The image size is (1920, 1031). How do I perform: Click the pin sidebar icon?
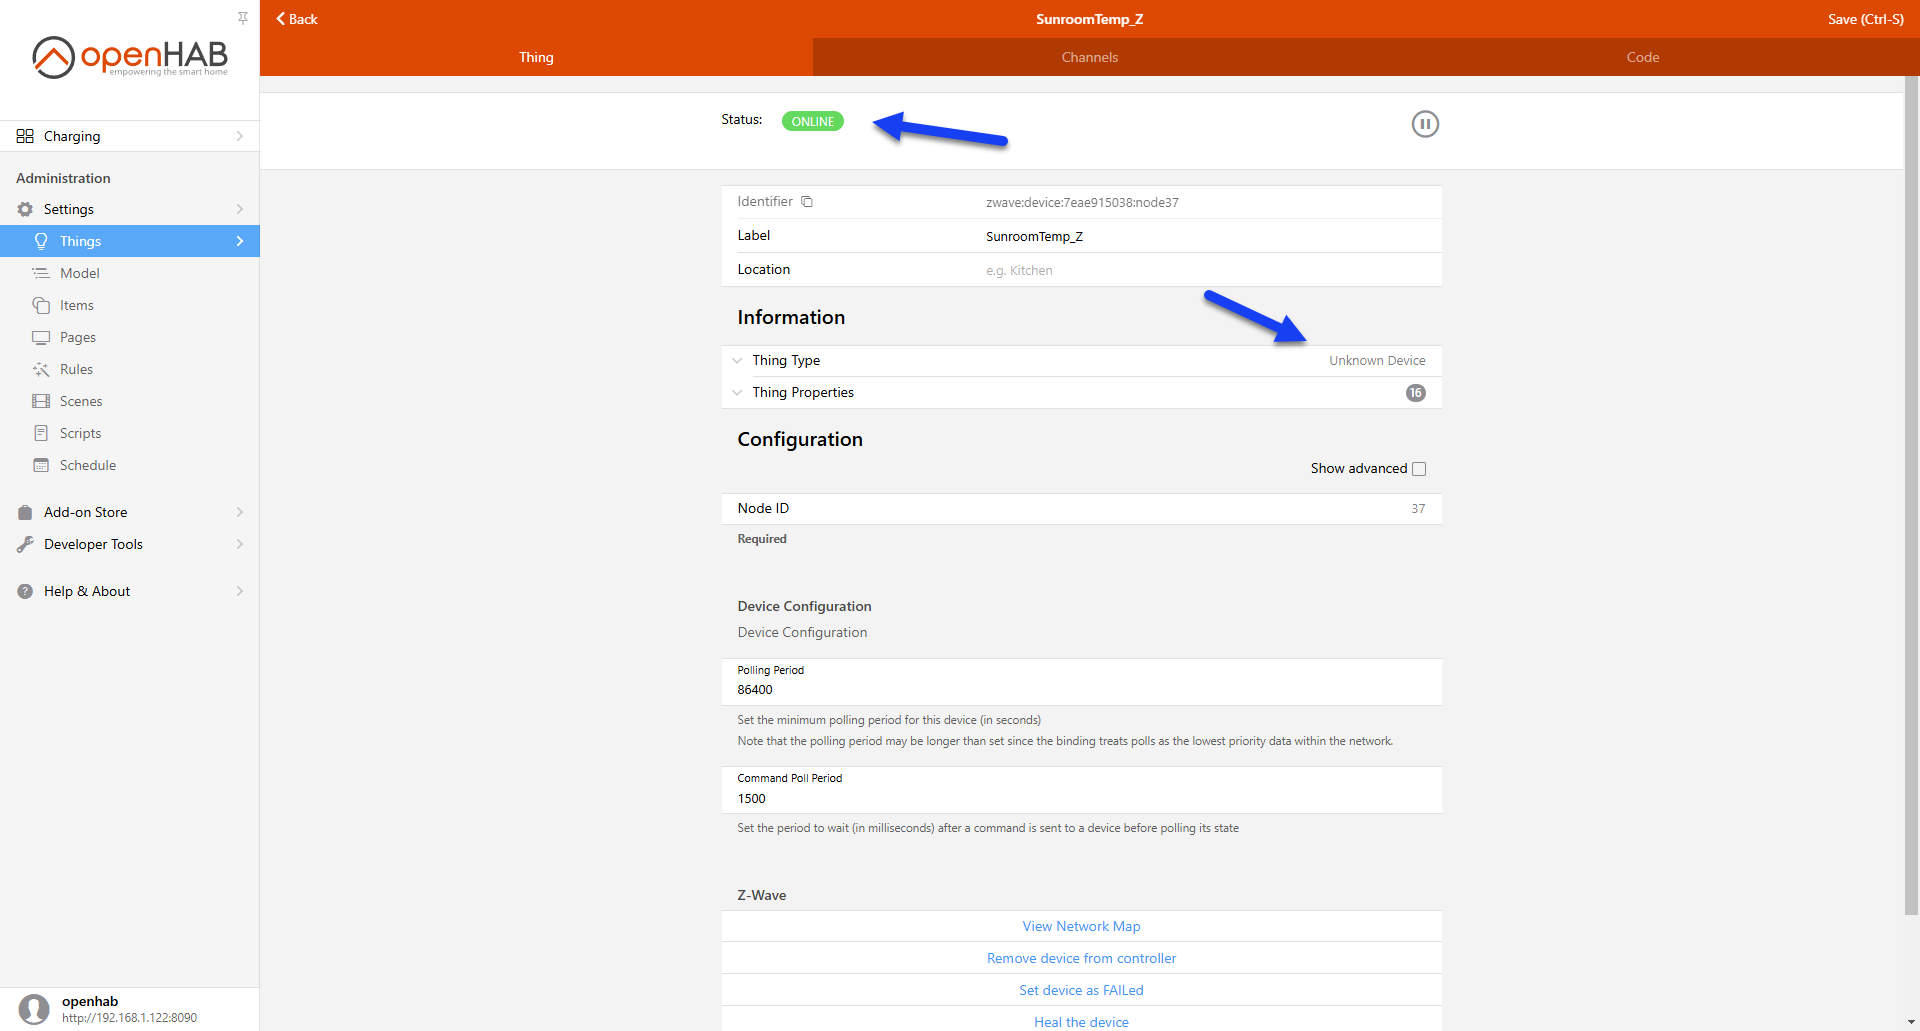(x=243, y=18)
